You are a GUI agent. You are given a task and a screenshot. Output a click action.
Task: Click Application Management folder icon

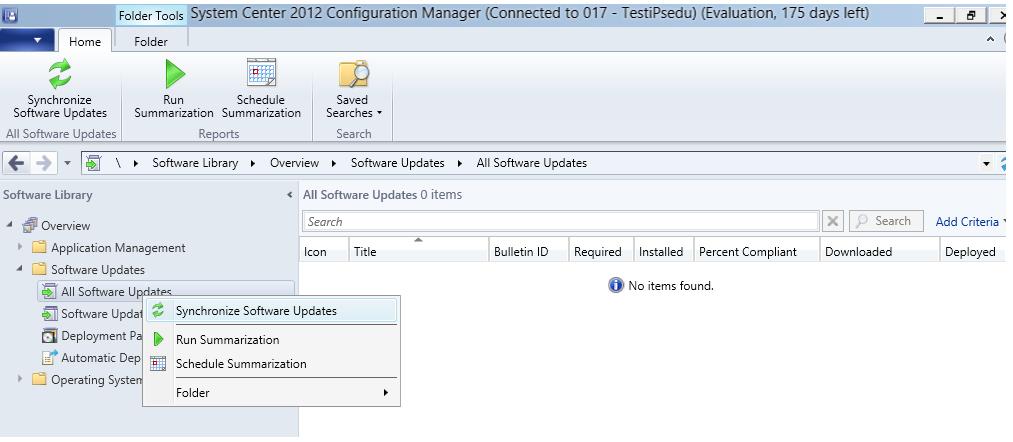[x=39, y=247]
